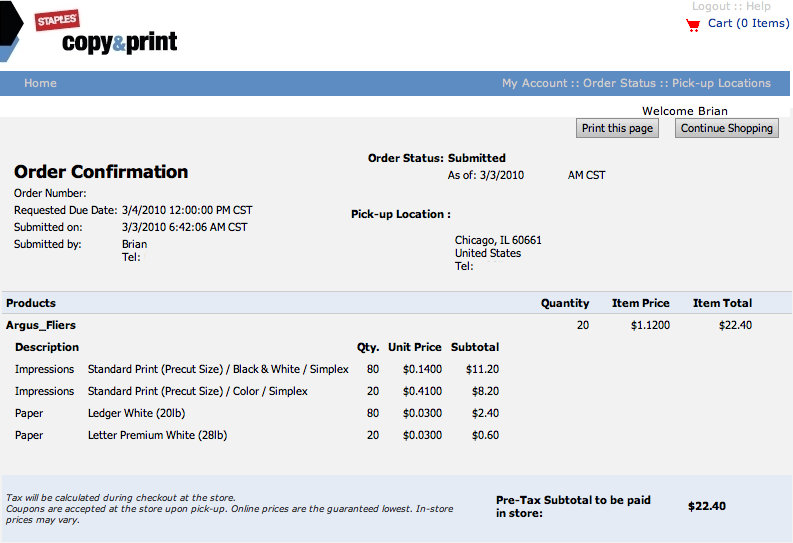
Task: Click the Chicago, IL 60661 address line
Action: click(498, 240)
